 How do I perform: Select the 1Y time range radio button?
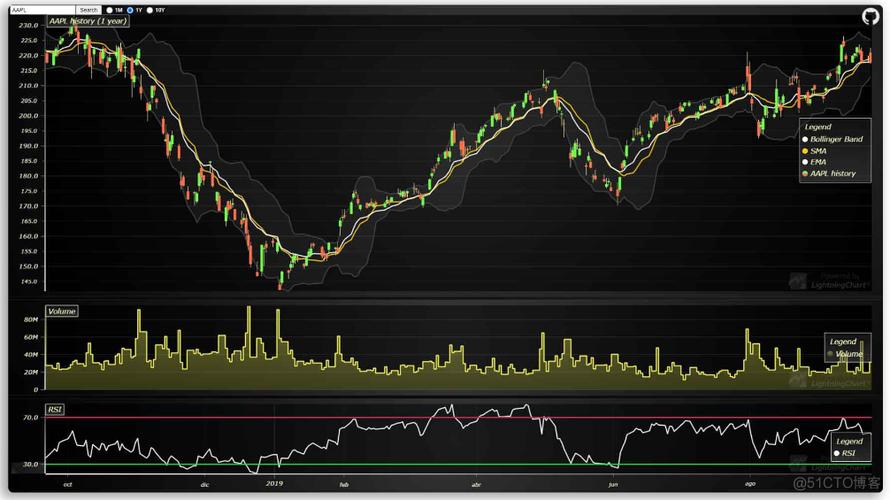[x=130, y=10]
